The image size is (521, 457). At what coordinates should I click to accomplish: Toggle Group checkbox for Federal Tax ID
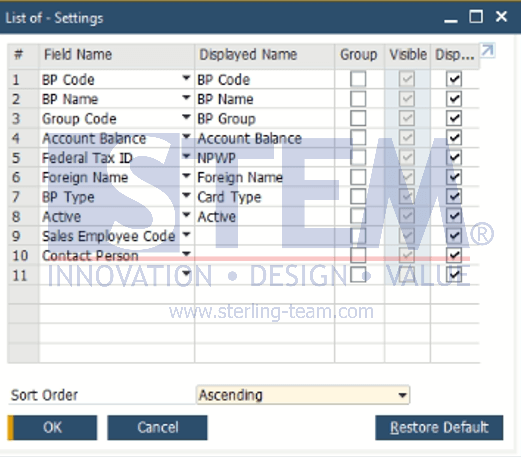pyautogui.click(x=358, y=158)
